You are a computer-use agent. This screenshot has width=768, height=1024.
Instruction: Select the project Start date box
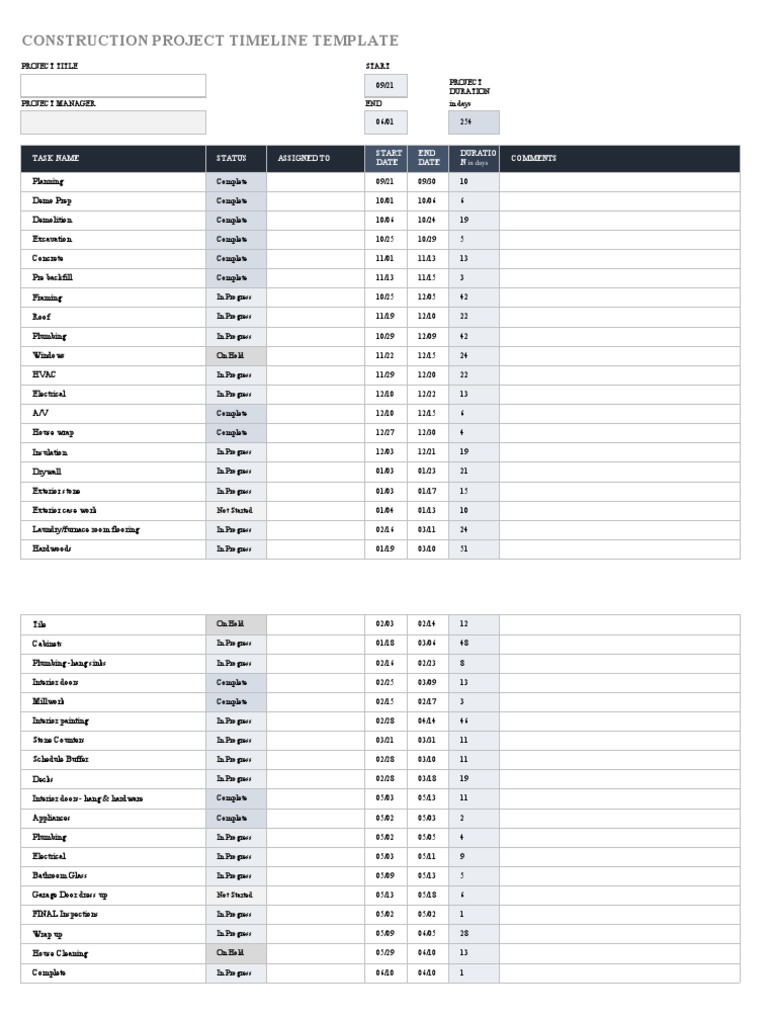[386, 86]
